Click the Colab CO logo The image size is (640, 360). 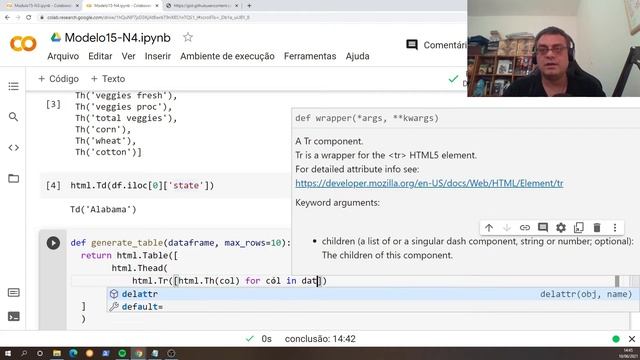pyautogui.click(x=23, y=44)
